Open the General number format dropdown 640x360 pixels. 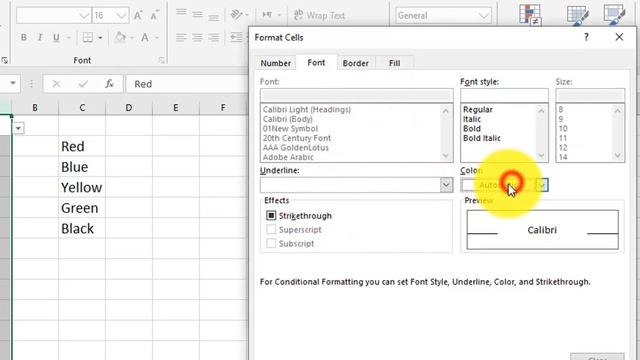(484, 16)
